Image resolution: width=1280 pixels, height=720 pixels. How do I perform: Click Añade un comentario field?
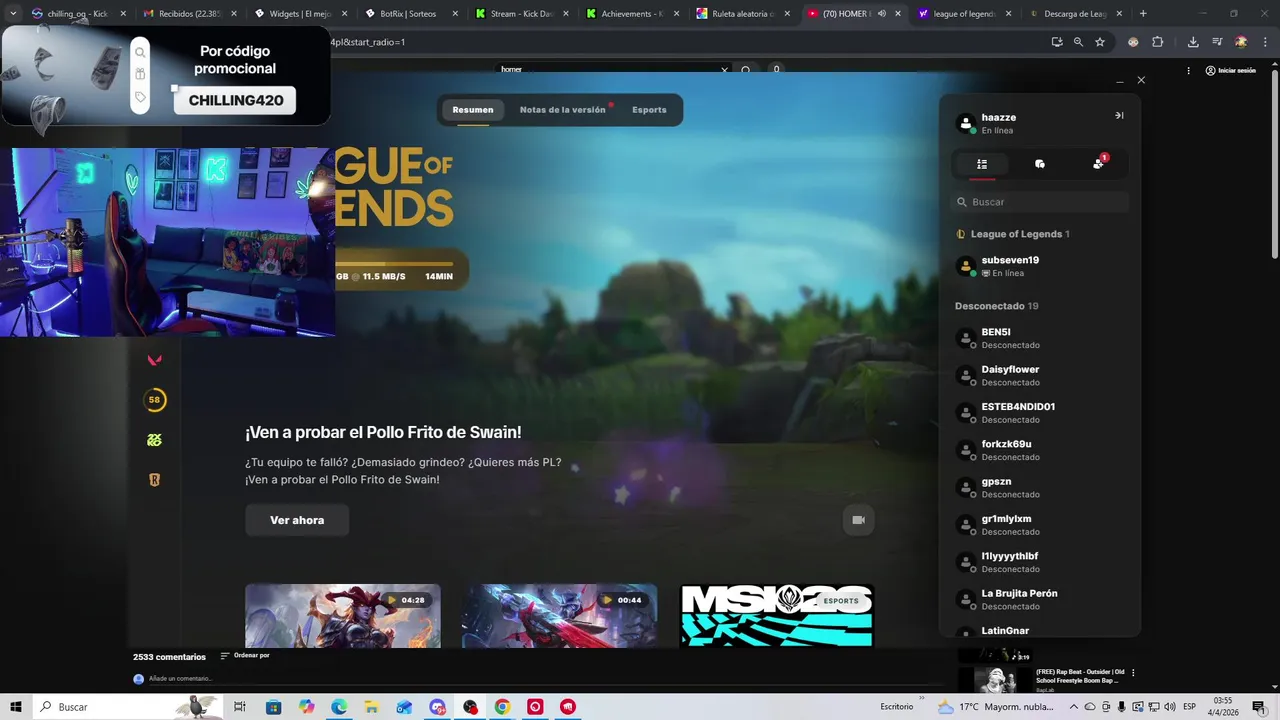pyautogui.click(x=180, y=679)
